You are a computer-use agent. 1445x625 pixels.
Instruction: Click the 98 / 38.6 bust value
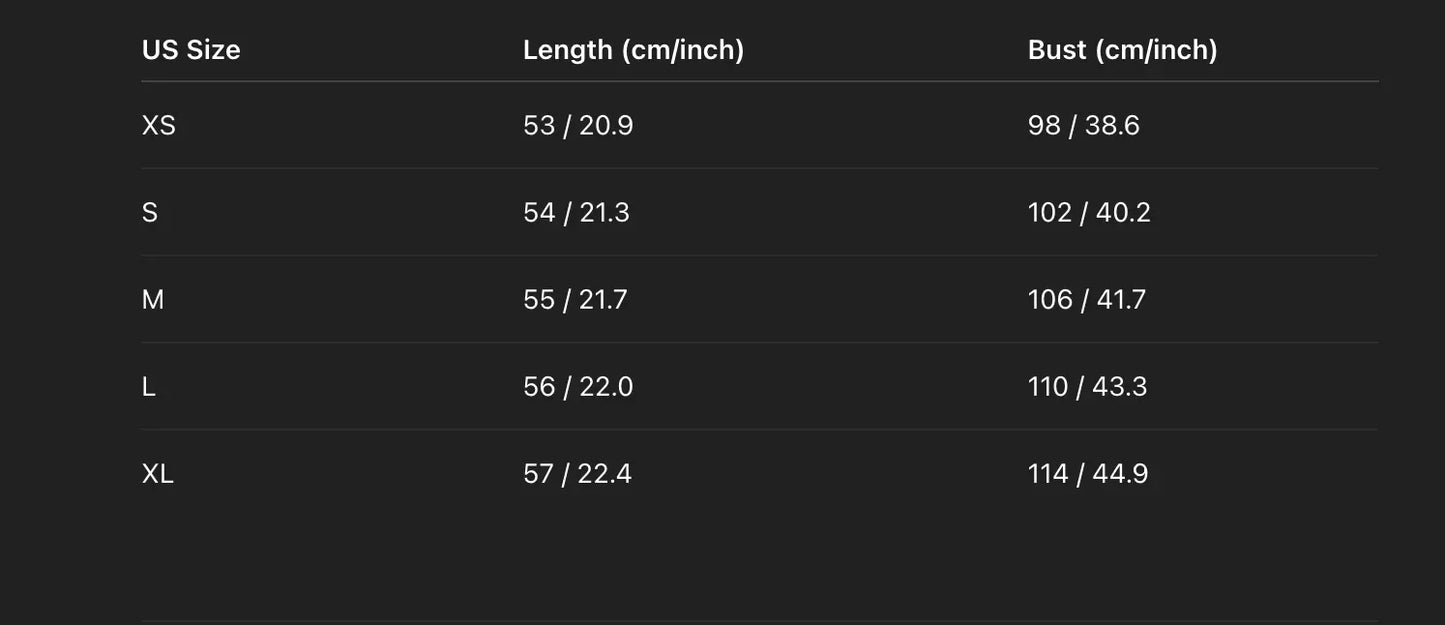click(x=1083, y=126)
